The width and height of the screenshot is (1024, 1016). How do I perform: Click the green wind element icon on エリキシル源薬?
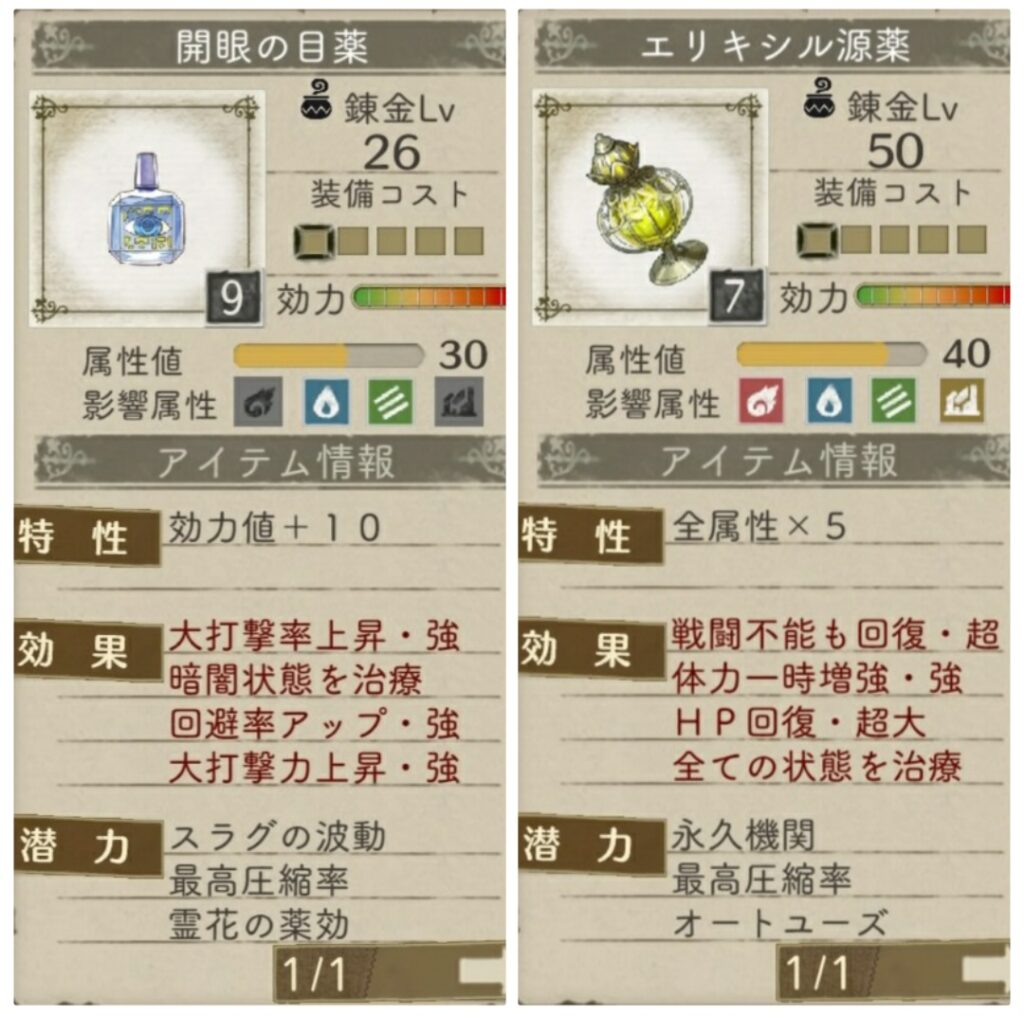tap(893, 400)
